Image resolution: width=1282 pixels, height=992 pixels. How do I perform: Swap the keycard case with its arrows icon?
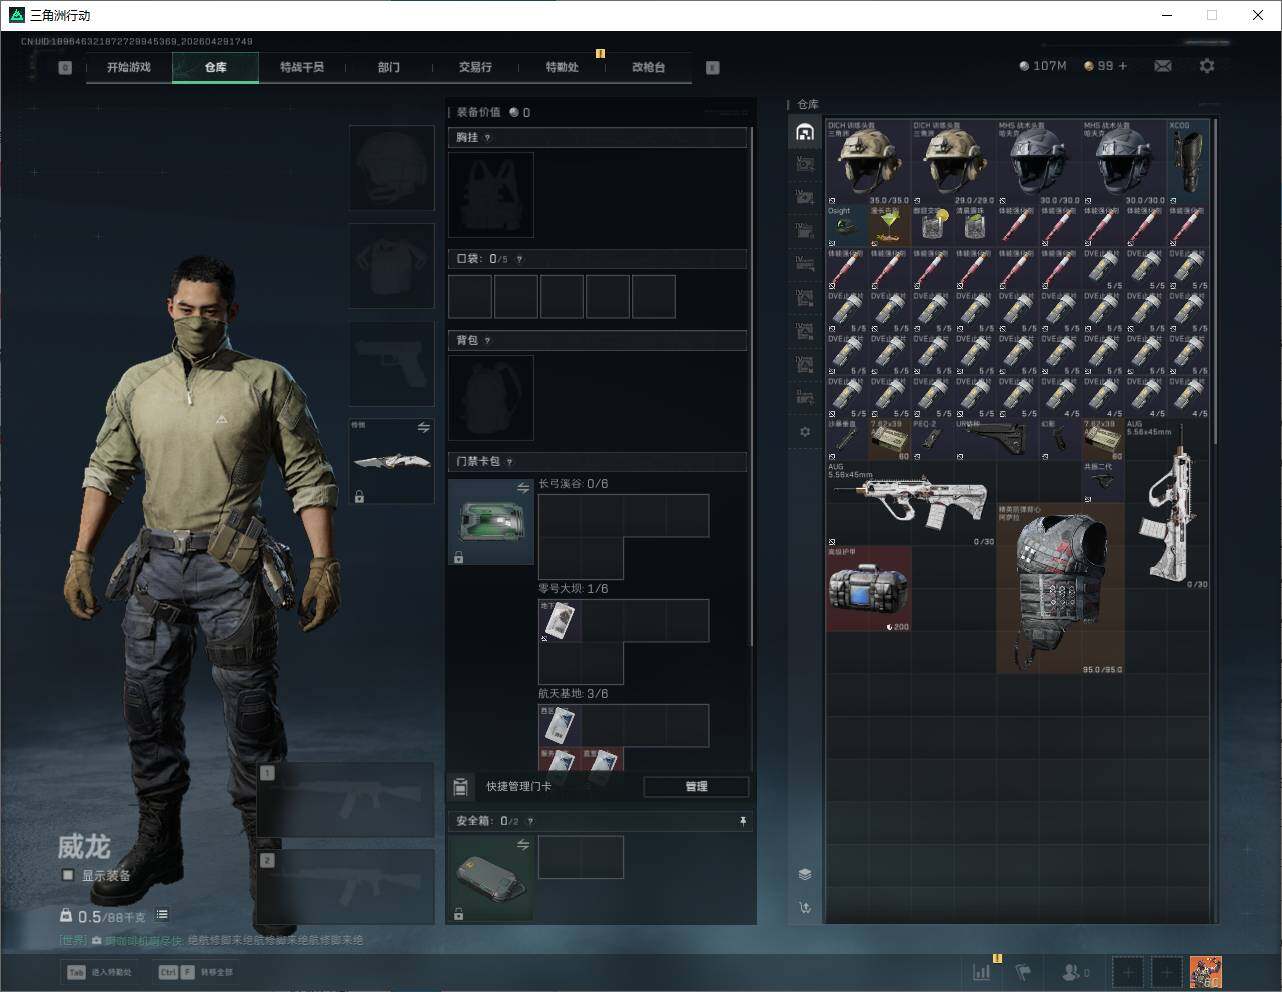522,488
